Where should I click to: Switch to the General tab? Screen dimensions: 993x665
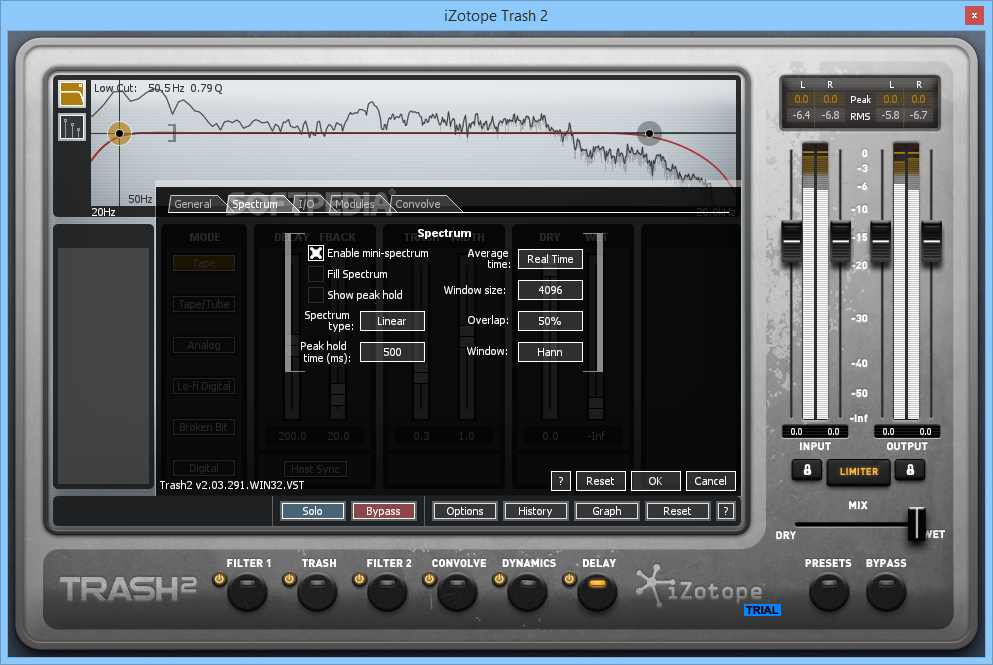[193, 204]
